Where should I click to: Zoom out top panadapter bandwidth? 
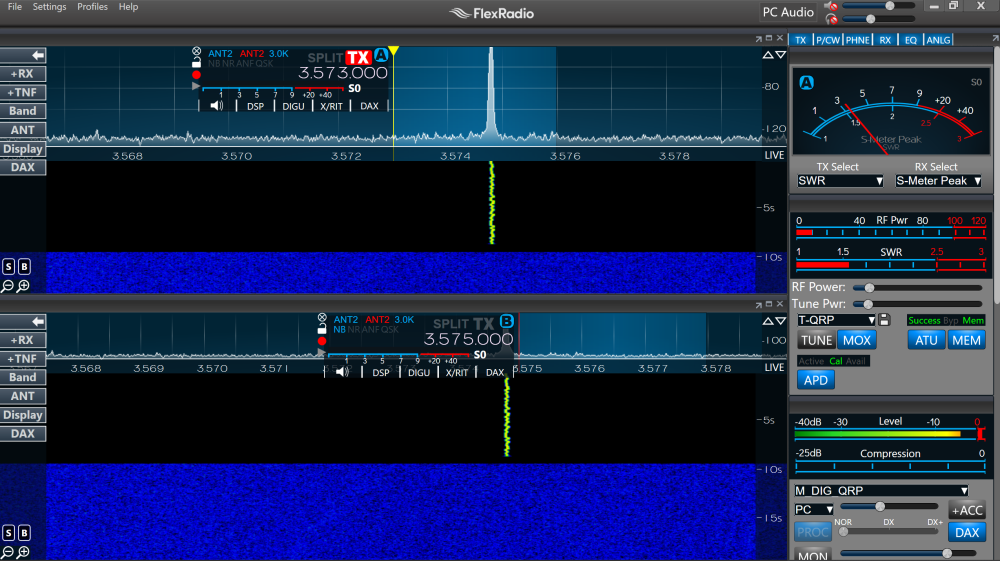pos(8,286)
